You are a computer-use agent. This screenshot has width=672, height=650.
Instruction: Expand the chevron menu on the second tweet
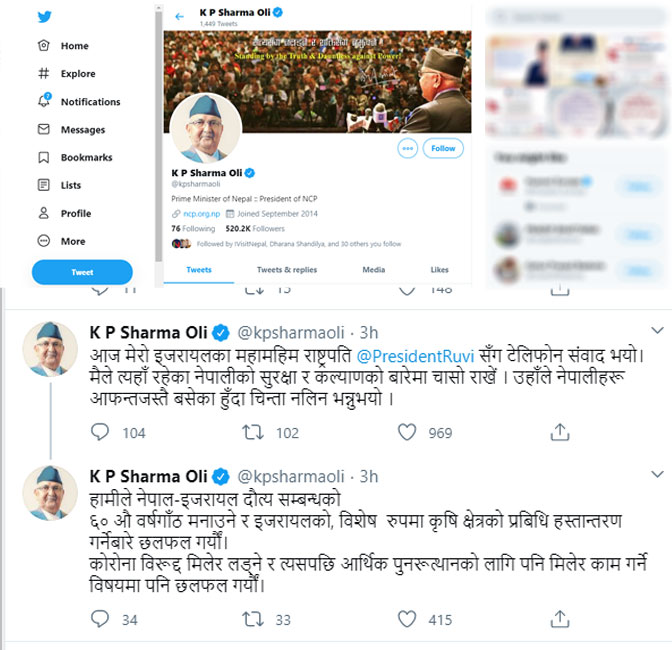tap(657, 474)
